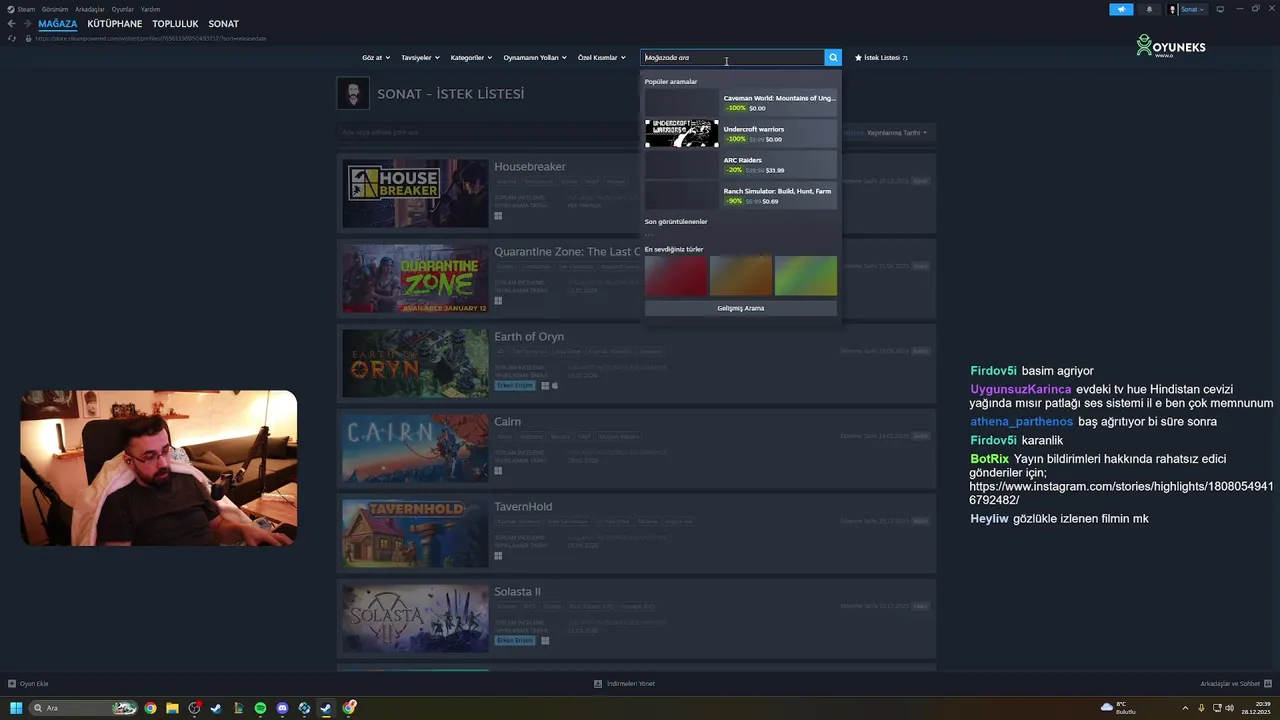Open the Oynamanın Yolları dropdown

click(535, 58)
